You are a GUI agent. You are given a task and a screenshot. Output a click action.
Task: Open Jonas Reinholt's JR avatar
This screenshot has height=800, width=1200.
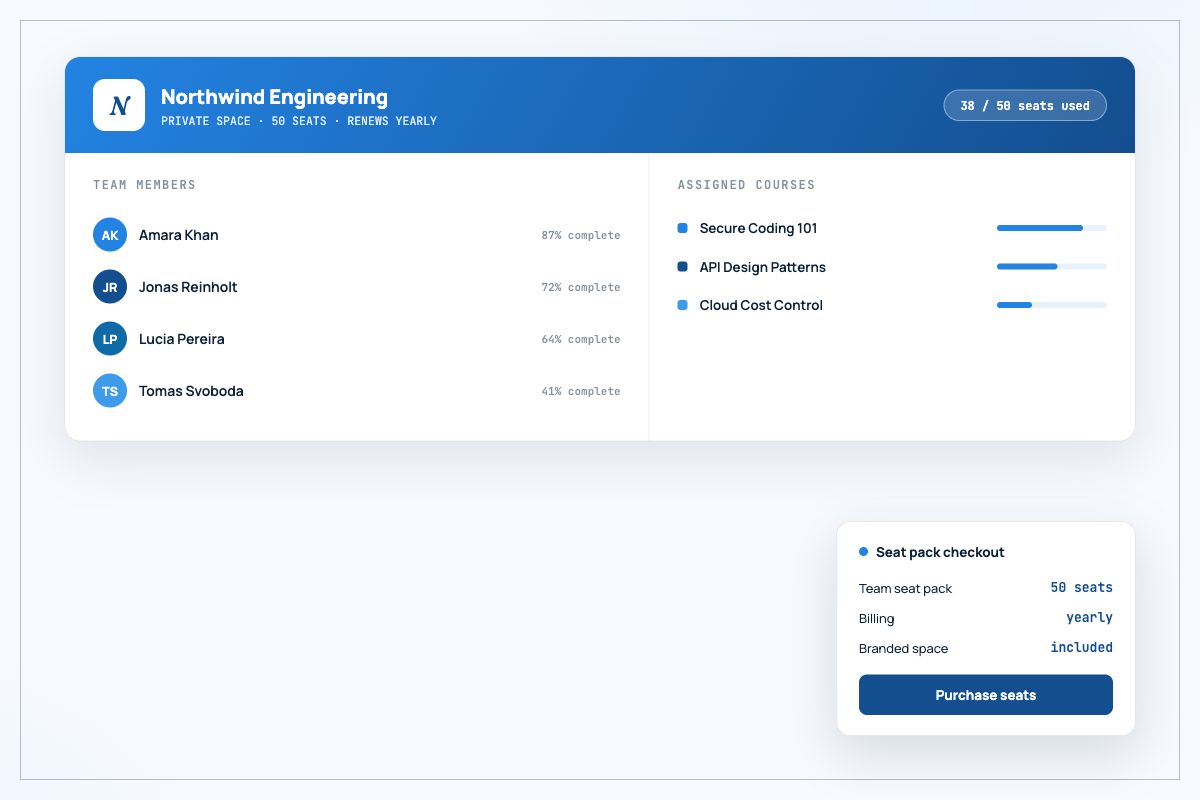click(110, 287)
